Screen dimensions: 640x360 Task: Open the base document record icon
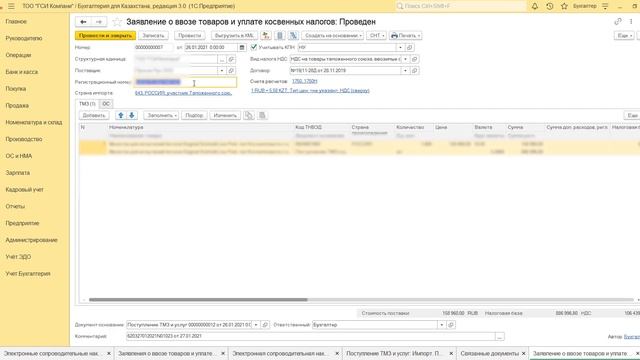point(265,325)
